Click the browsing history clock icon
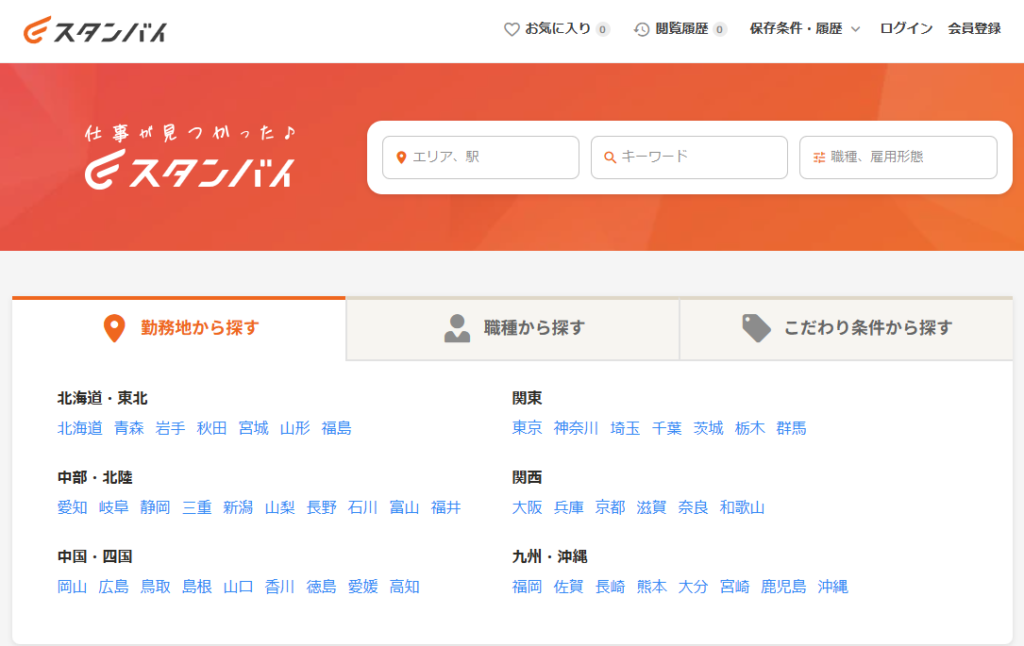Image resolution: width=1024 pixels, height=646 pixels. tap(642, 29)
